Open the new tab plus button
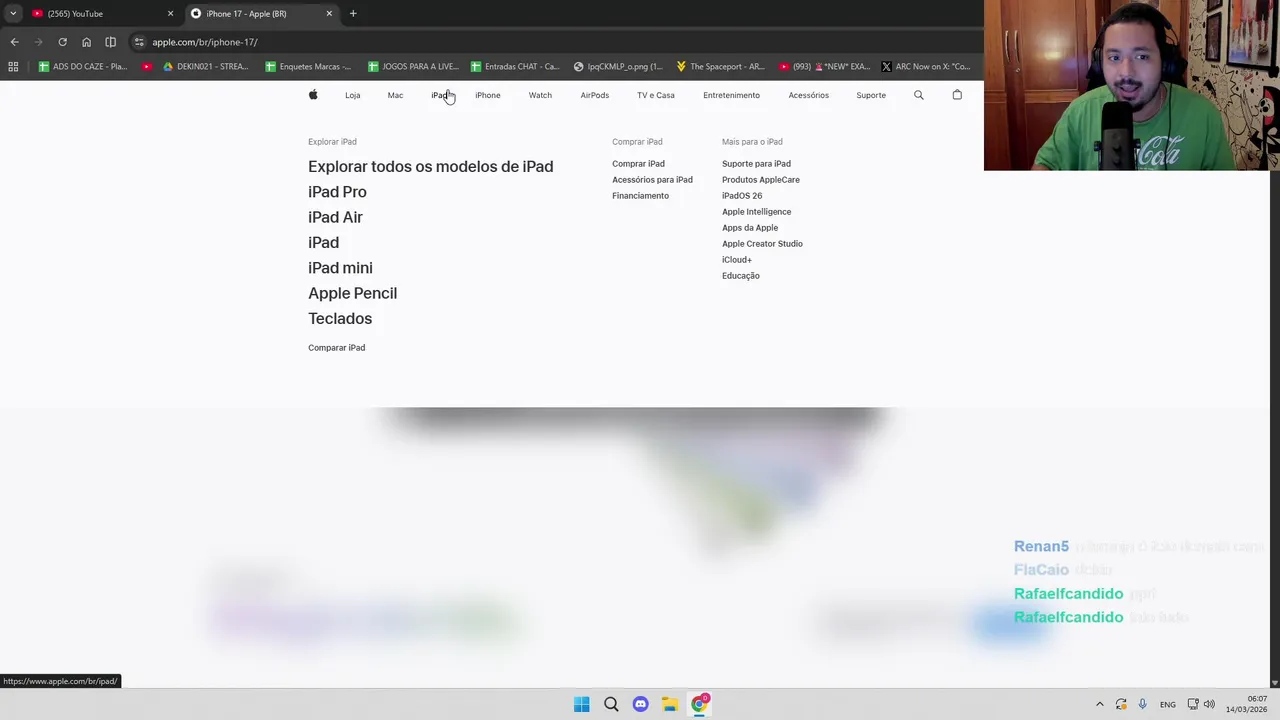1280x720 pixels. (x=353, y=14)
